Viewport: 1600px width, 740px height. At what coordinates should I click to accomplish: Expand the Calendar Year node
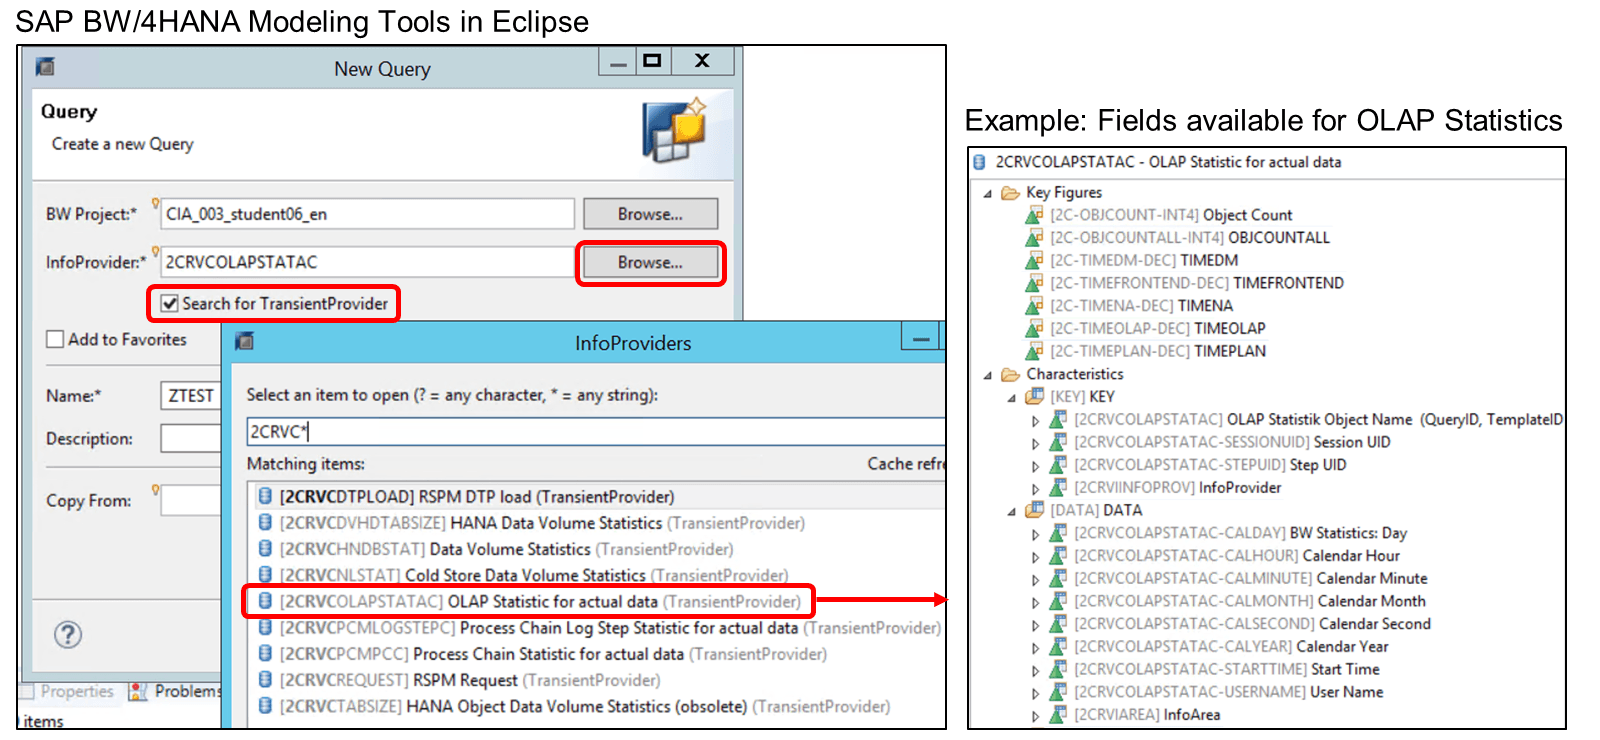coord(1036,647)
